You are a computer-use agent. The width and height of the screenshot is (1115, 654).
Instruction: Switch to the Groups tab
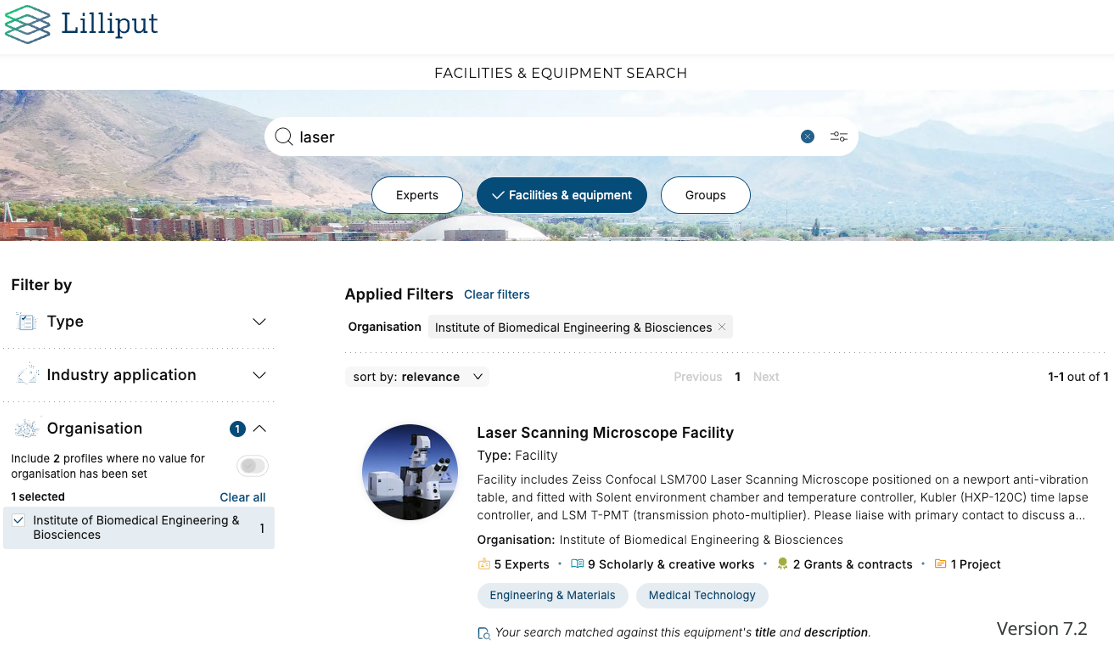click(x=705, y=195)
